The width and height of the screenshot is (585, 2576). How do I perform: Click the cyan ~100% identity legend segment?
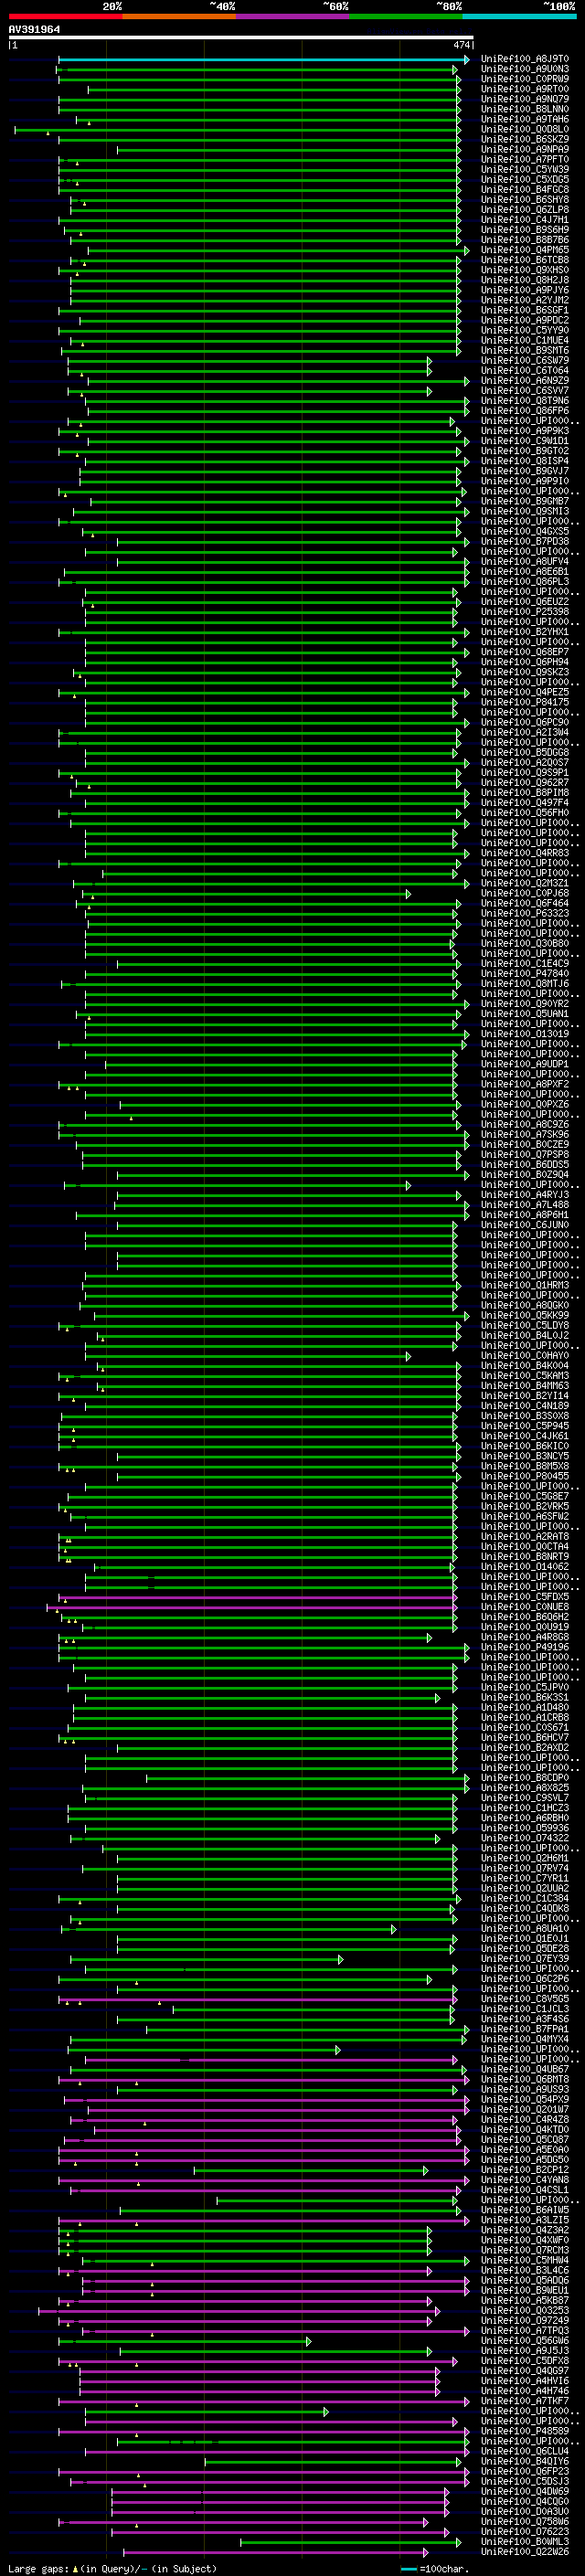click(x=519, y=16)
